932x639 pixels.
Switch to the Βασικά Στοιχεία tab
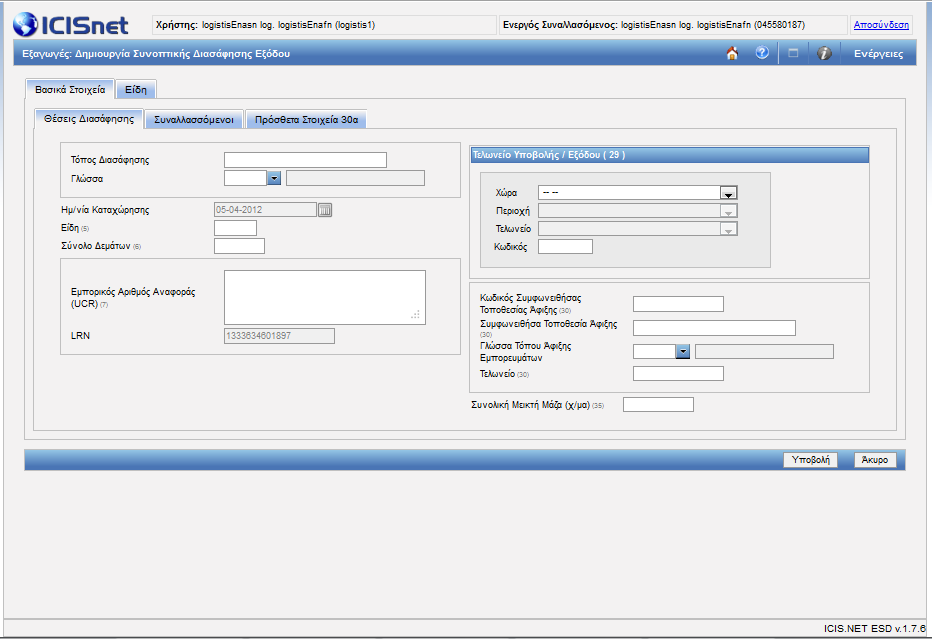coord(70,90)
